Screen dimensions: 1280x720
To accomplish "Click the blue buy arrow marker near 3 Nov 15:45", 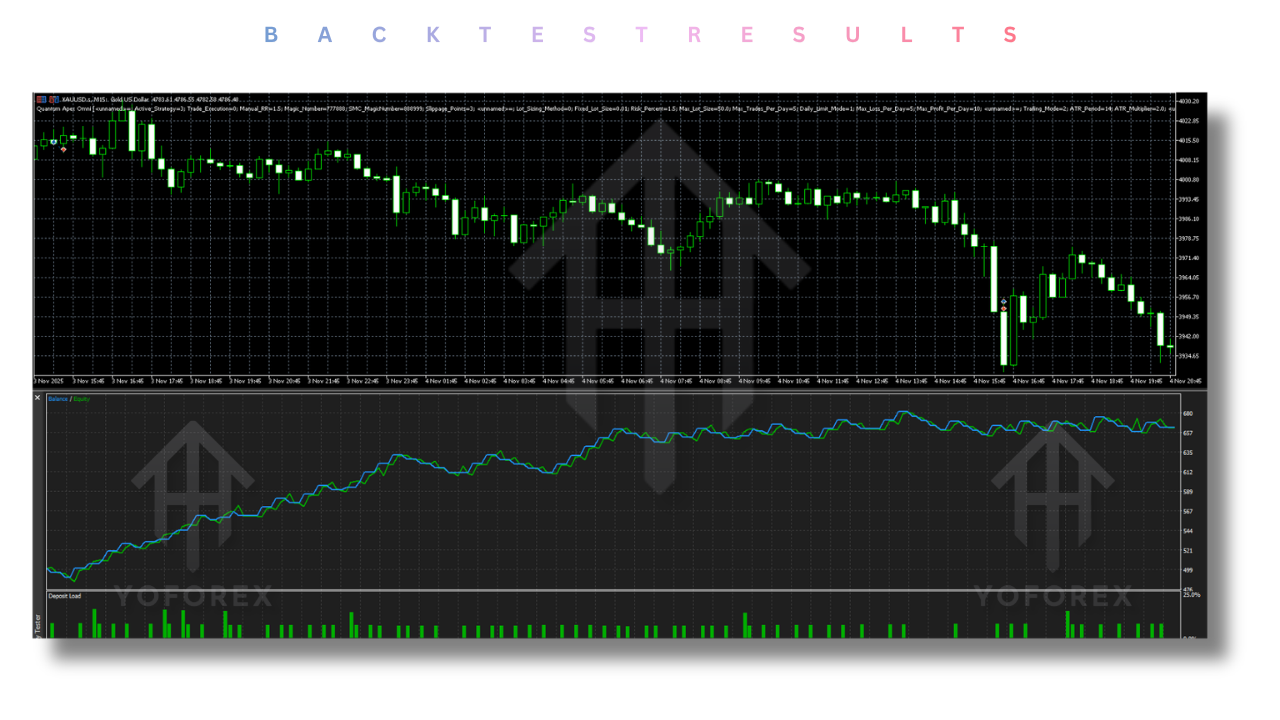I will [54, 142].
